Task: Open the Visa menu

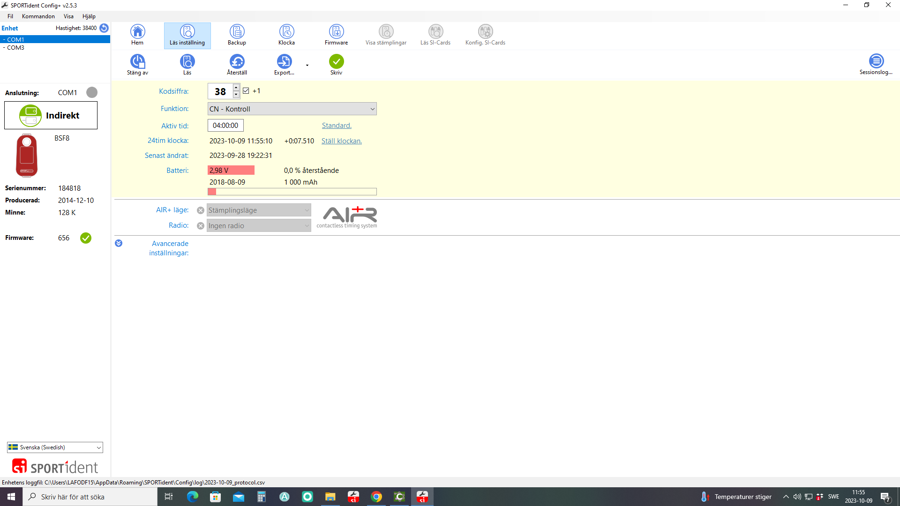Action: pos(68,17)
